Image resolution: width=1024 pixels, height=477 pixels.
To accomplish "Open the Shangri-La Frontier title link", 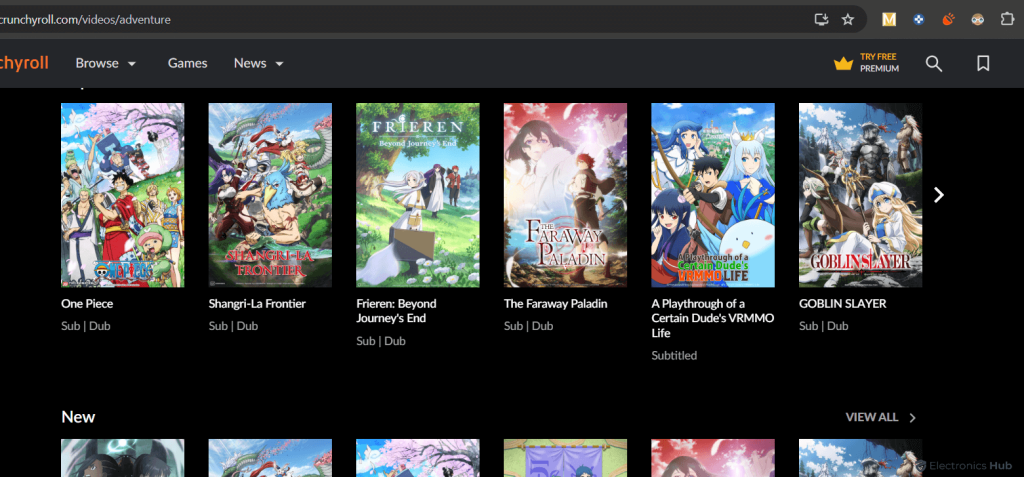I will 257,304.
